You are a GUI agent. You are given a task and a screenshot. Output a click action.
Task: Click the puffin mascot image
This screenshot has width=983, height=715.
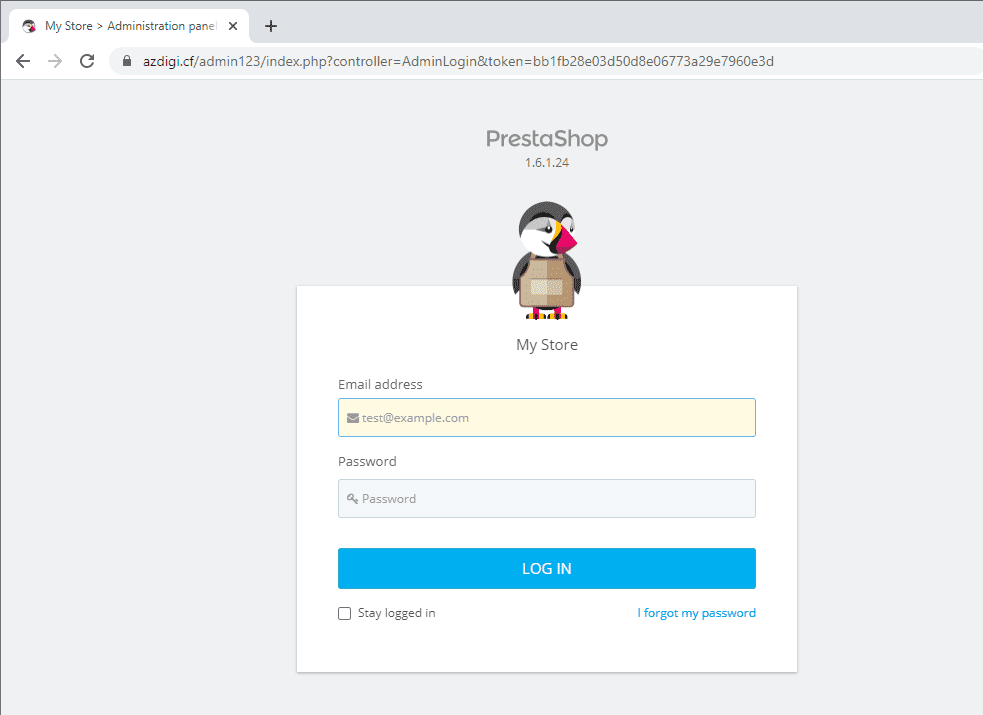547,261
